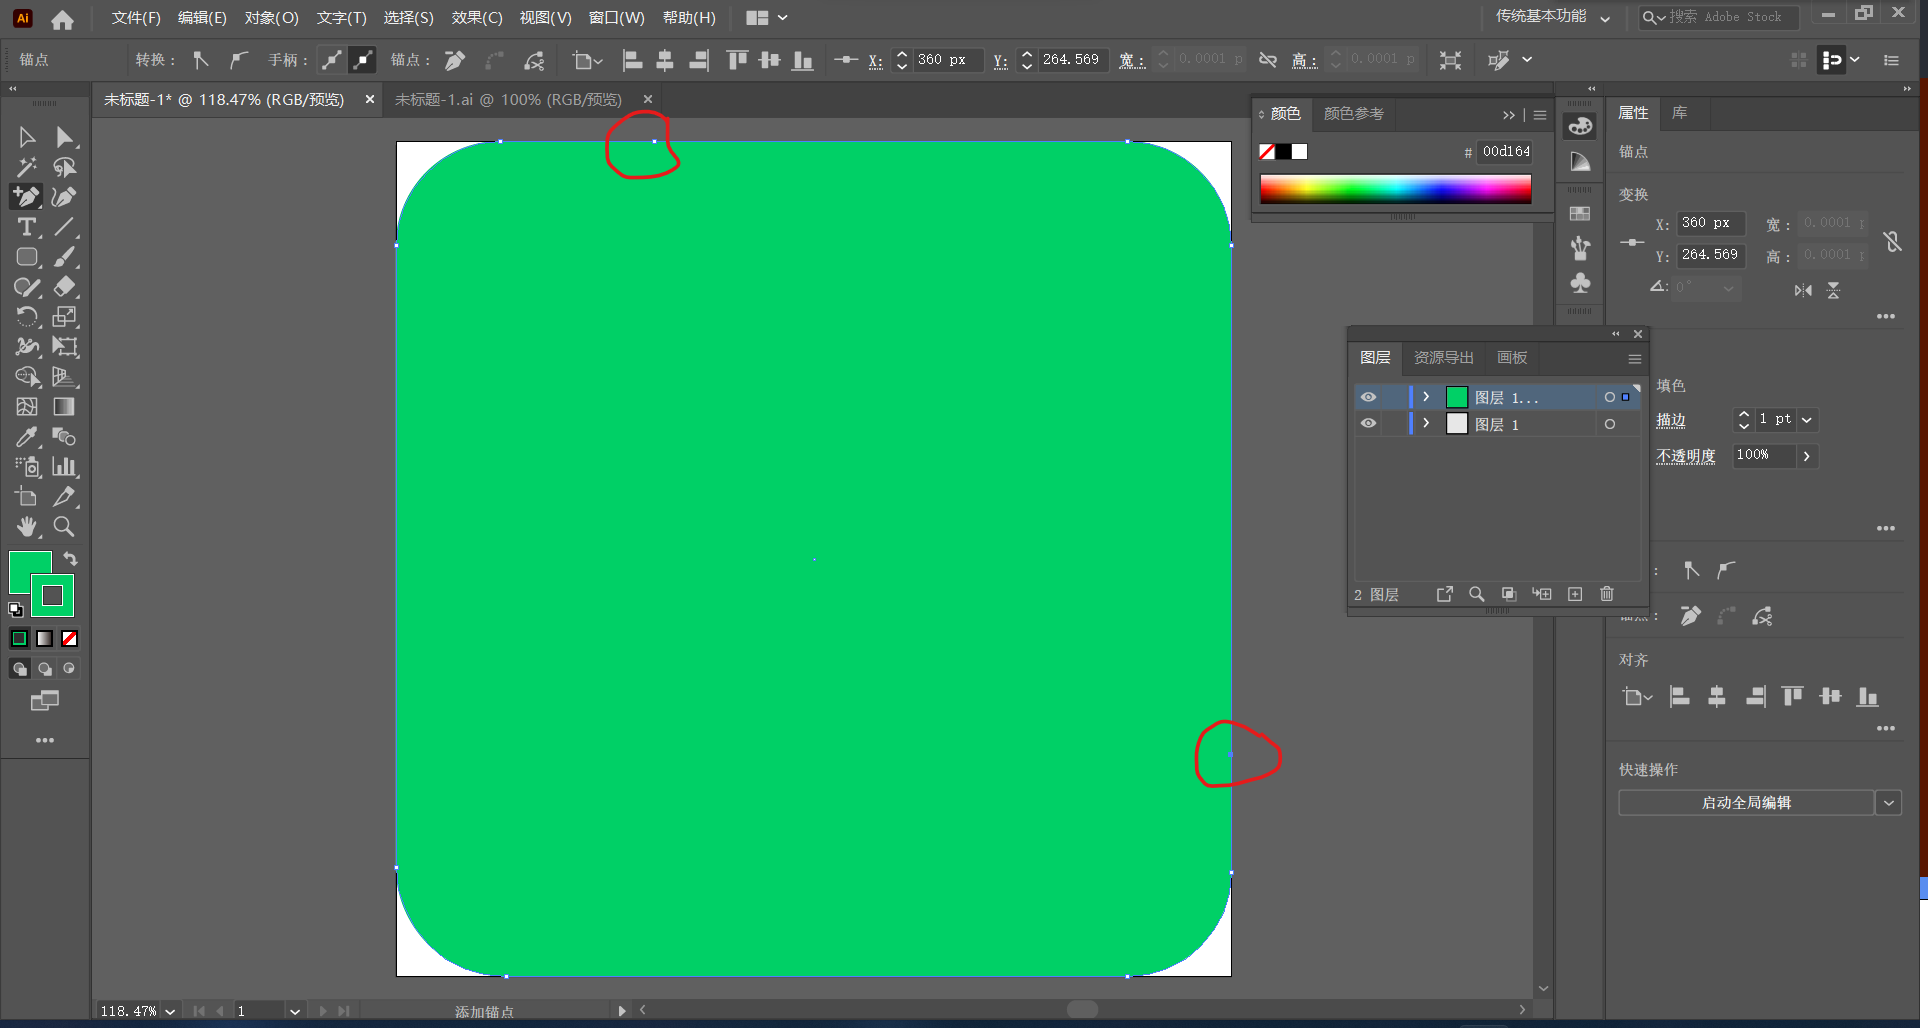Create new layer in Layers panel
The image size is (1928, 1028).
(1575, 594)
